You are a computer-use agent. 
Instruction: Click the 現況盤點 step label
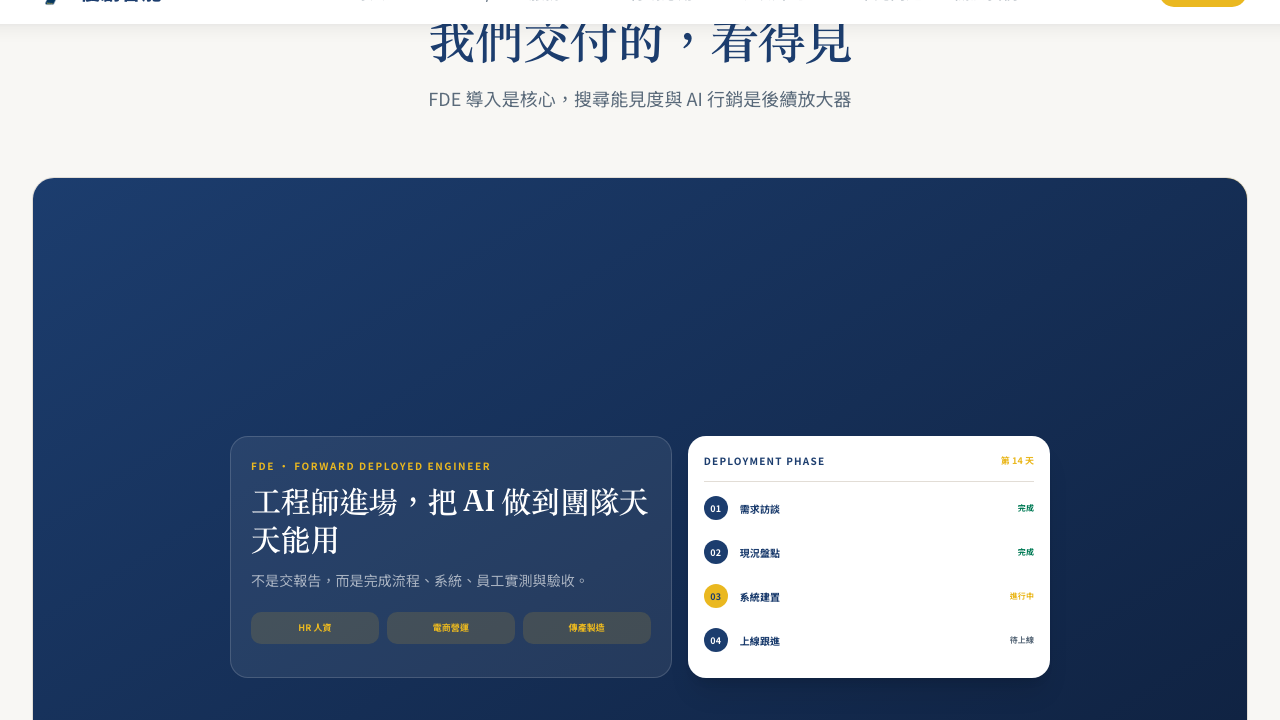coord(760,553)
